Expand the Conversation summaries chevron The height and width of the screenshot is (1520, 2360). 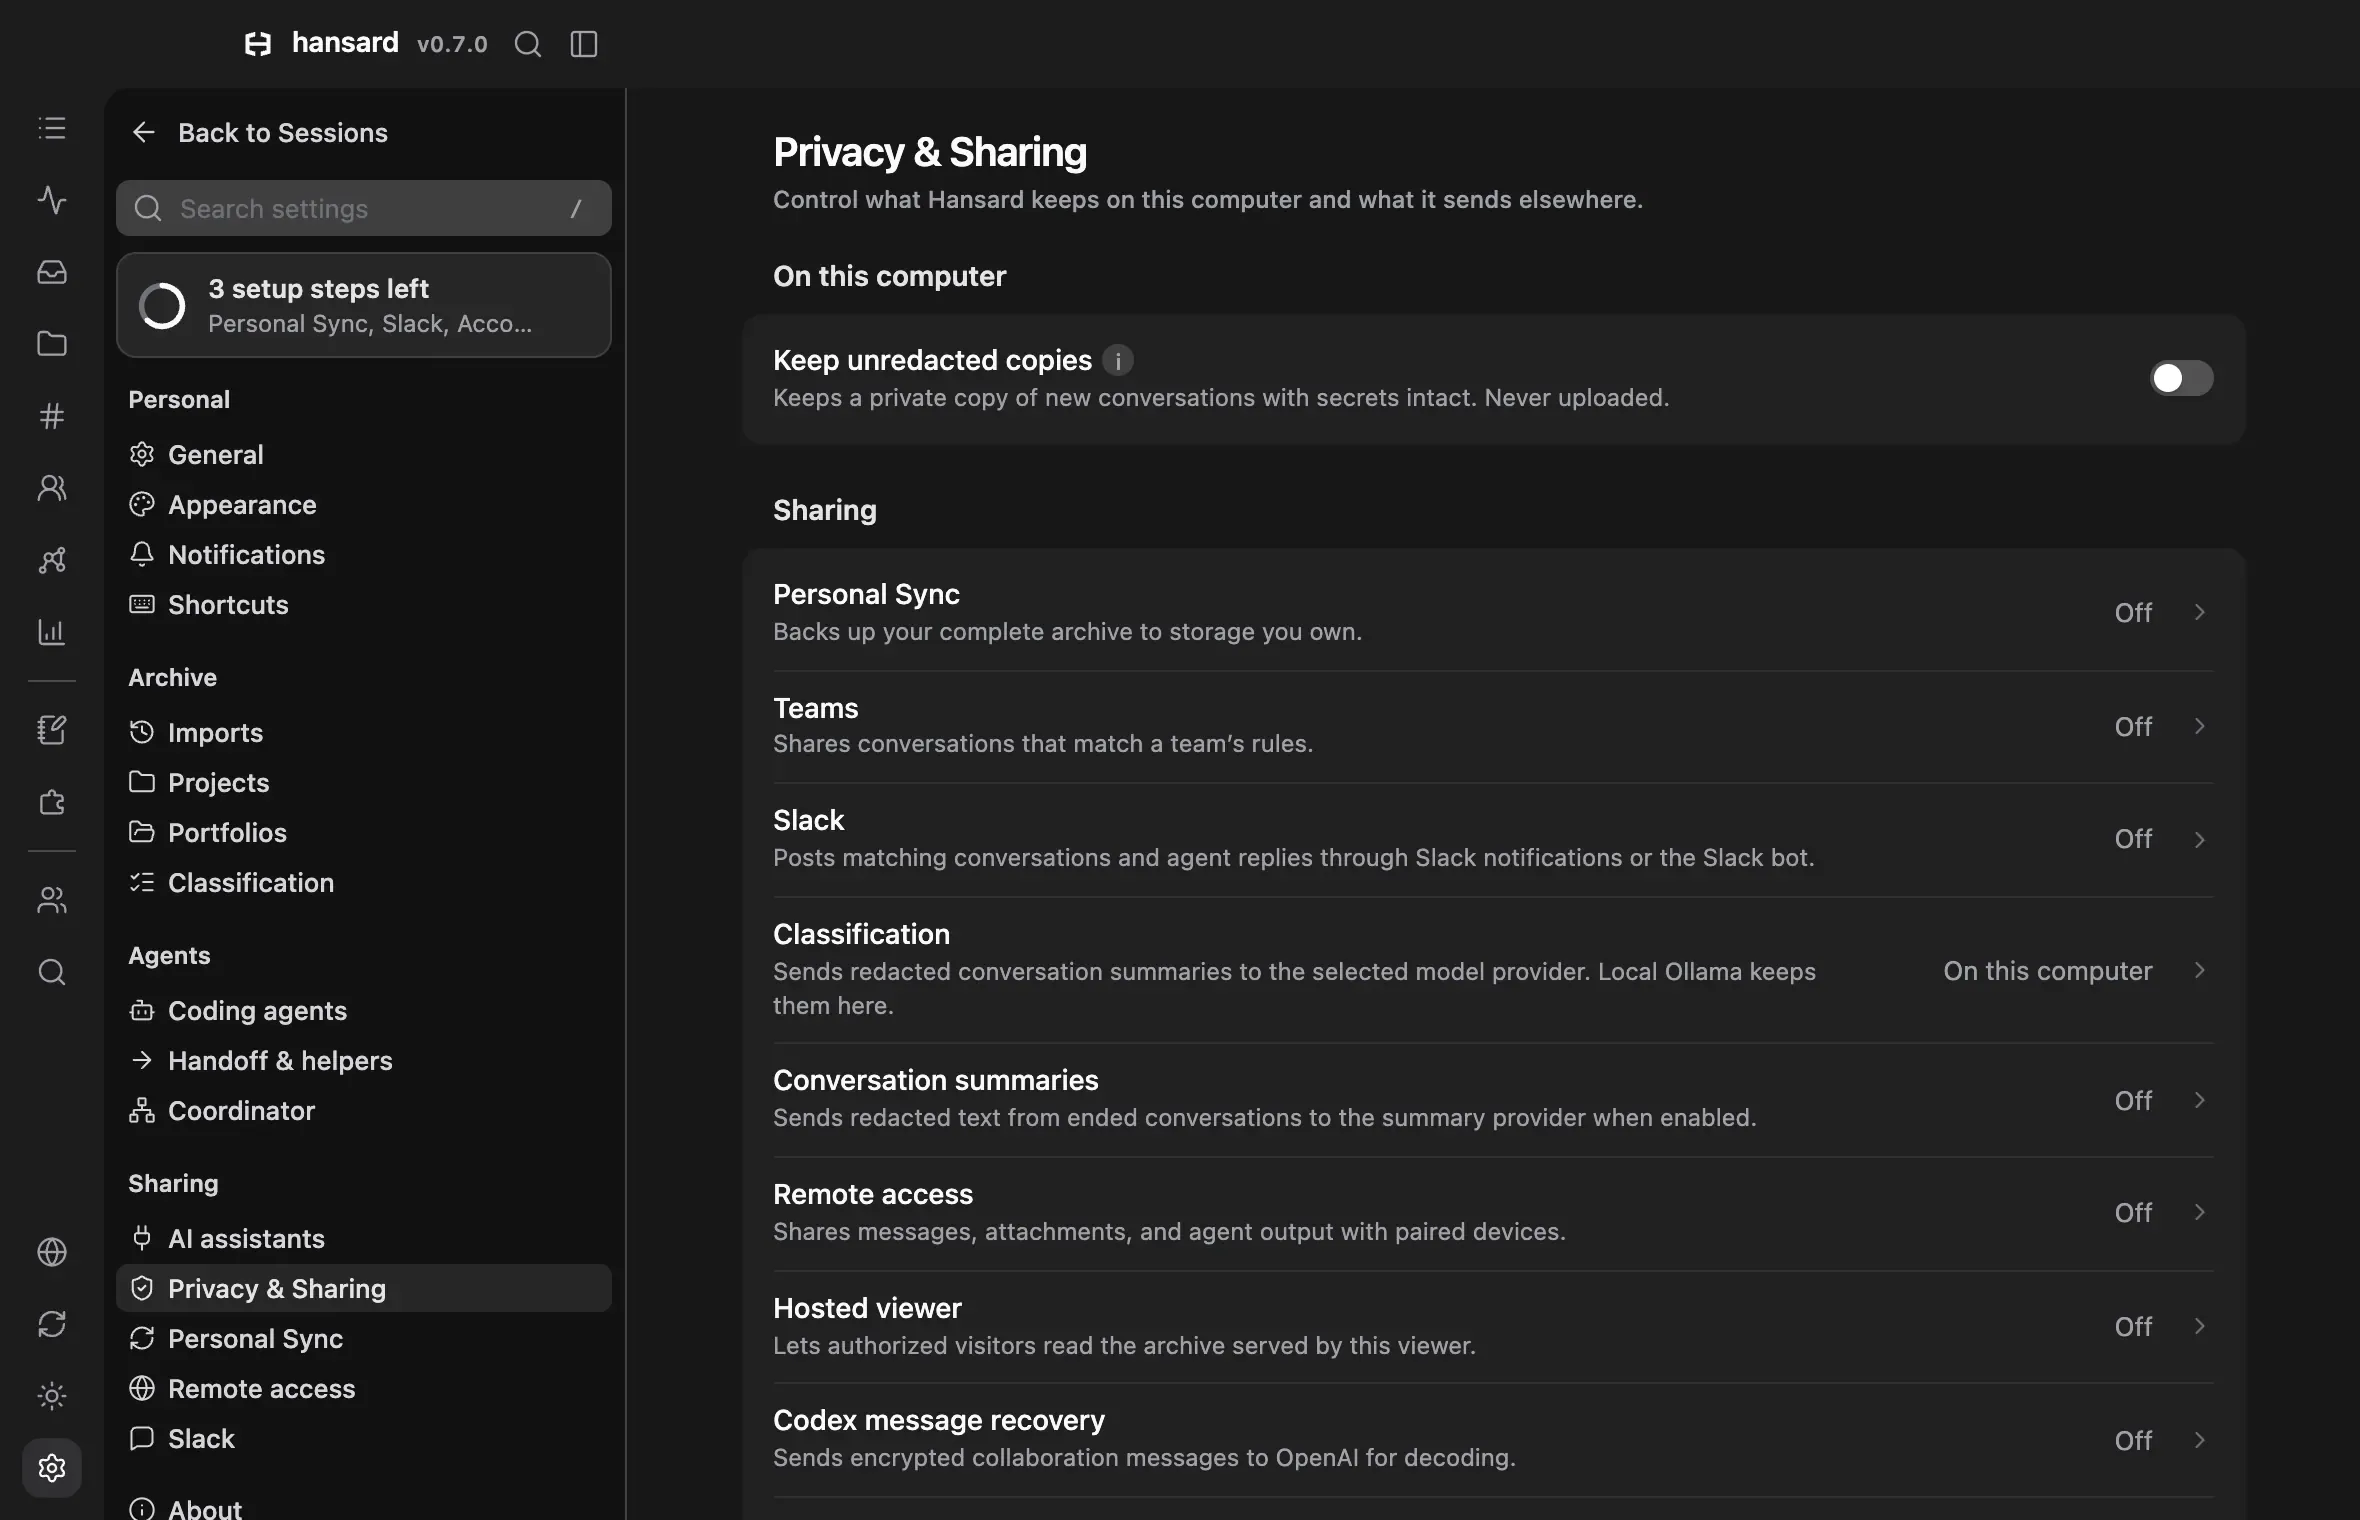pos(2199,1100)
